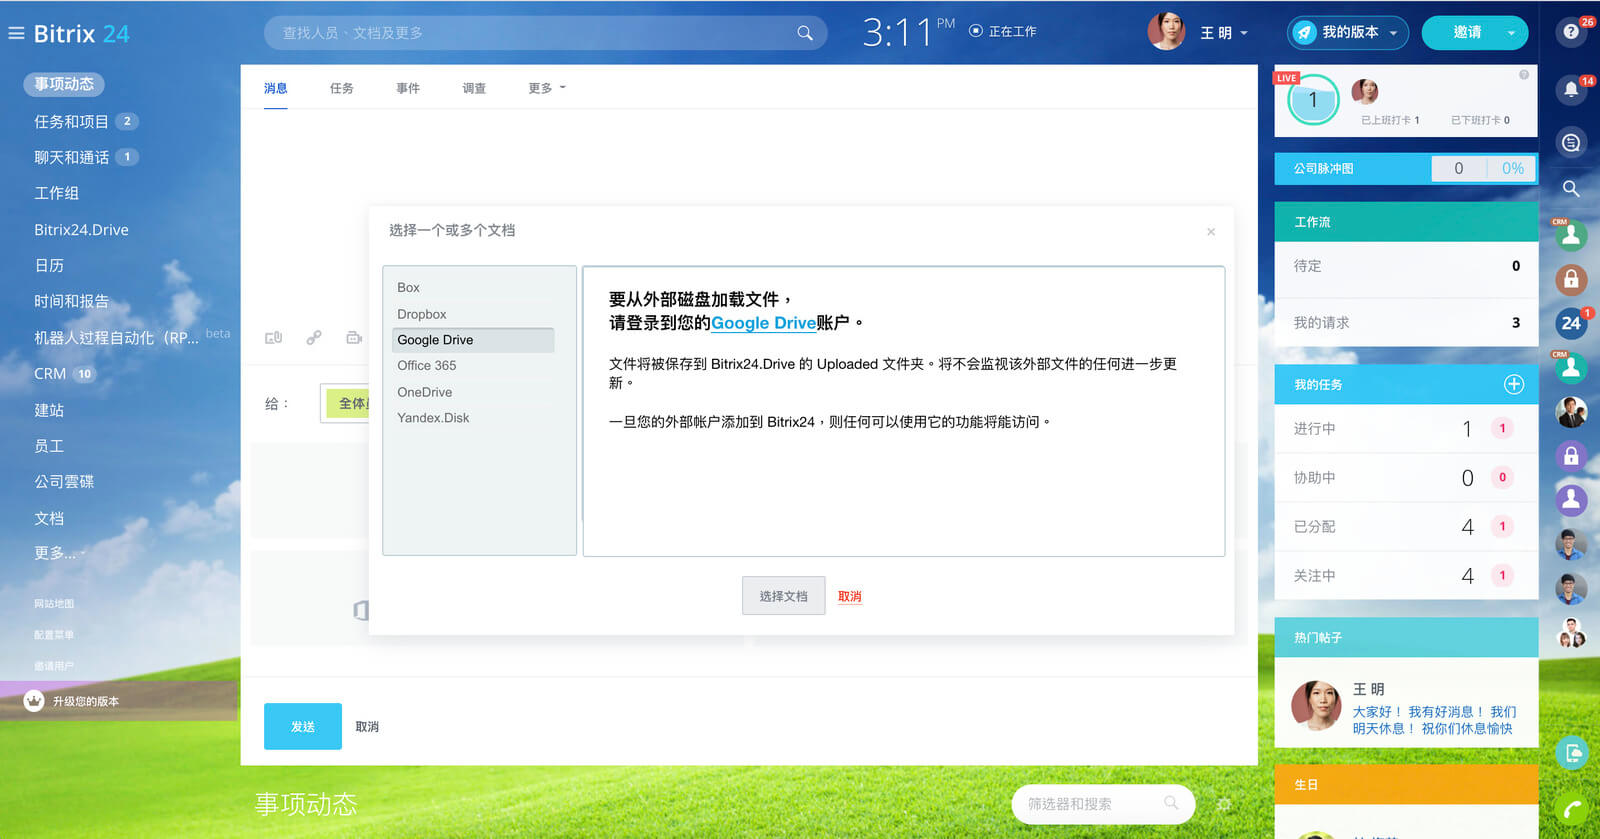Image resolution: width=1600 pixels, height=839 pixels.
Task: Open 聊天和通话 in the left menu
Action: (71, 157)
